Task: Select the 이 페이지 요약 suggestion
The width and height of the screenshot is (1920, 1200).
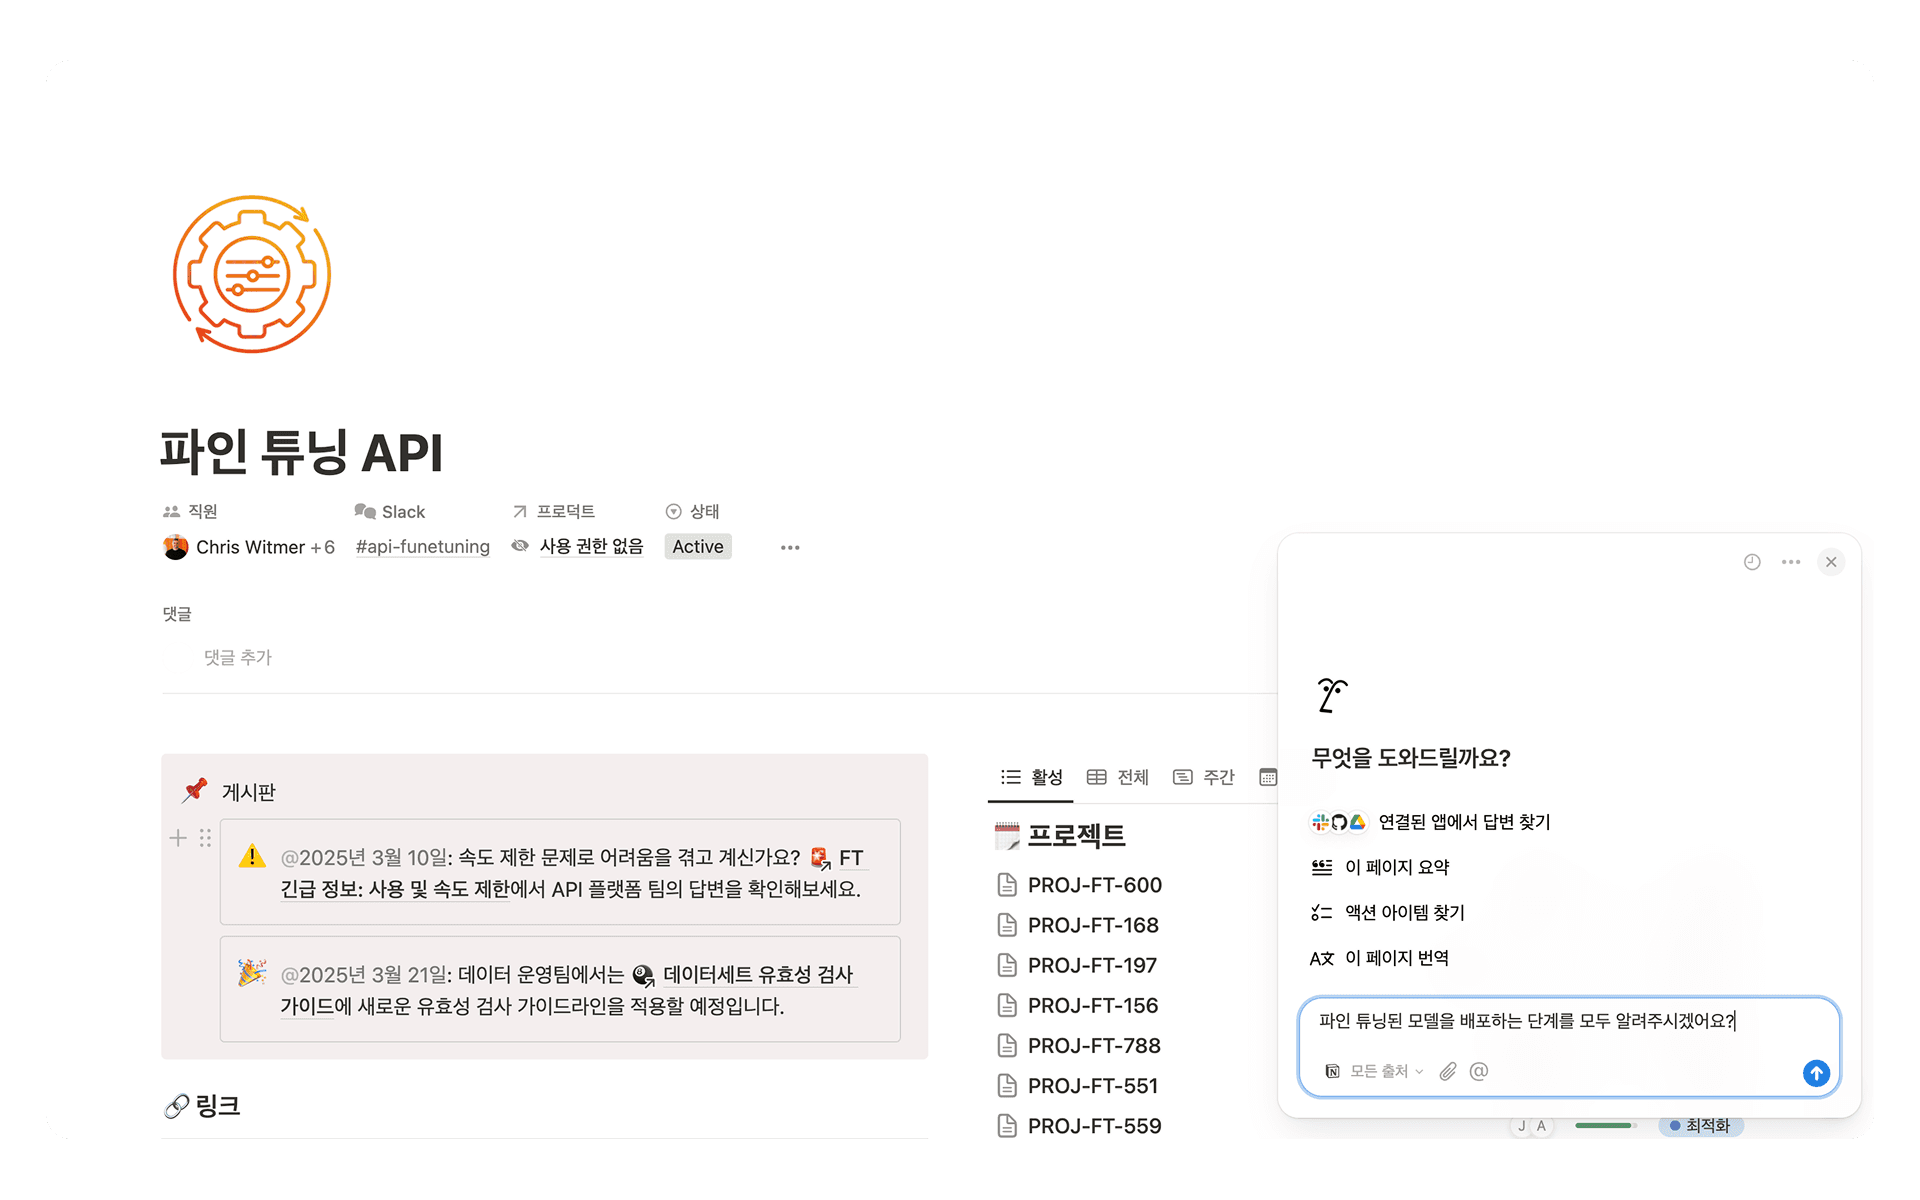Action: 1398,867
